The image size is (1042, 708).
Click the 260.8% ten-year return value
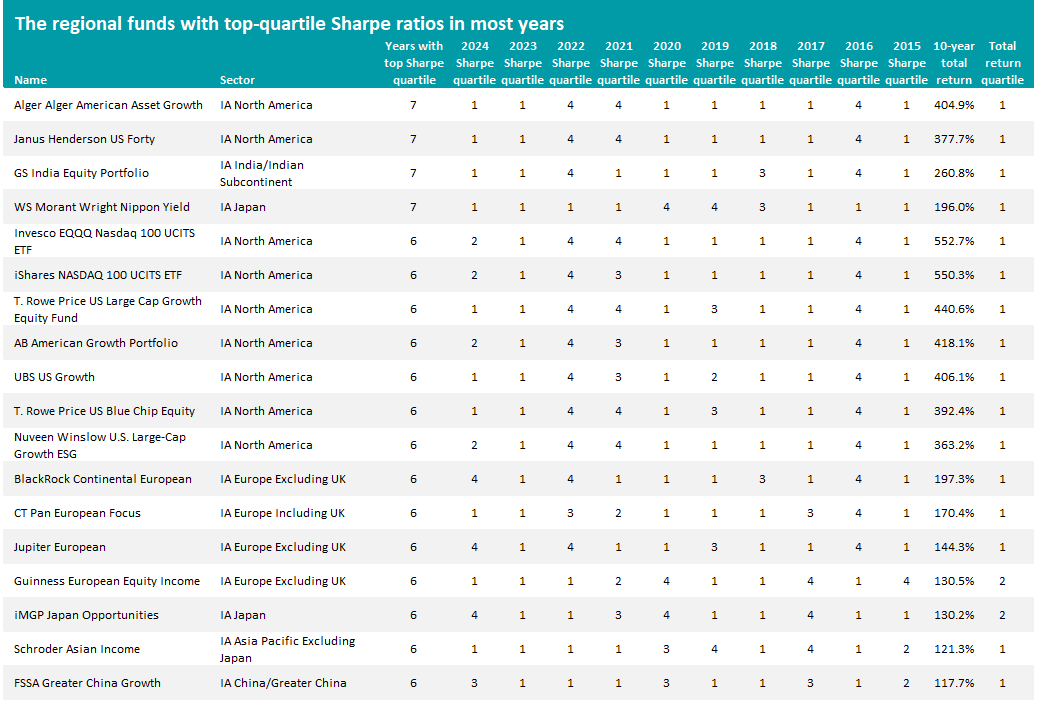click(954, 173)
